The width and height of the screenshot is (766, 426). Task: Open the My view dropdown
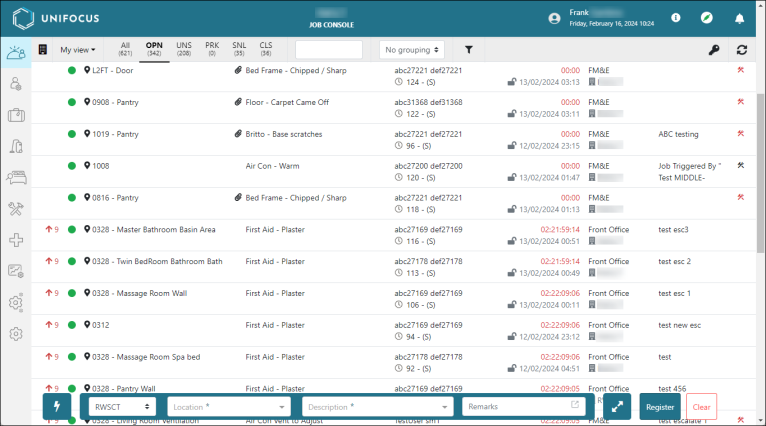pos(78,49)
